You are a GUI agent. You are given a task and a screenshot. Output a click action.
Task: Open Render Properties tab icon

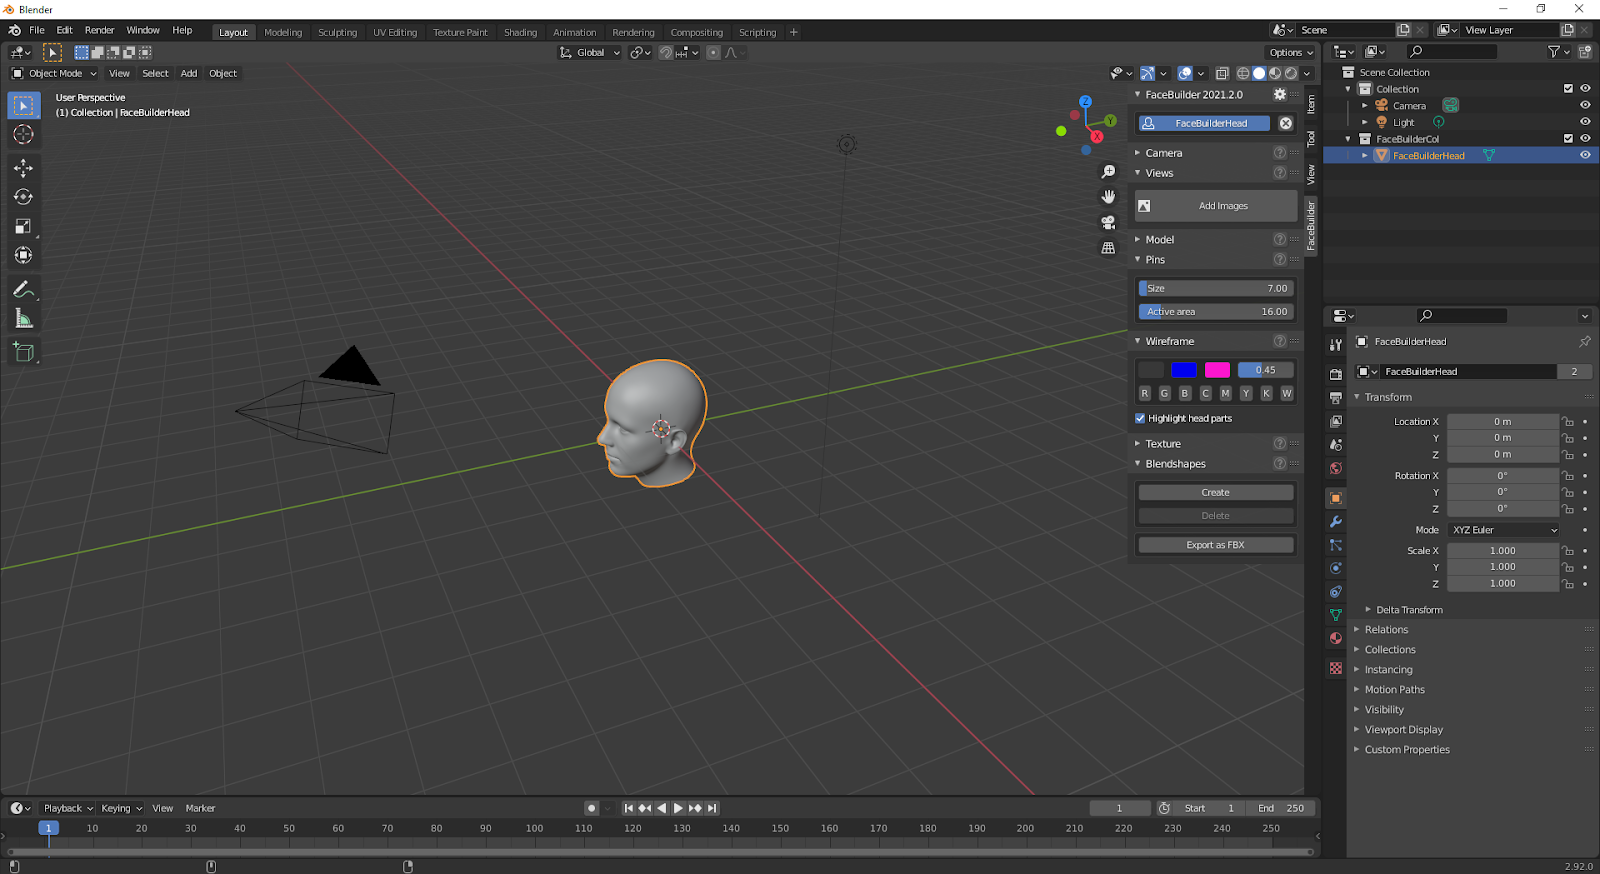pos(1336,374)
